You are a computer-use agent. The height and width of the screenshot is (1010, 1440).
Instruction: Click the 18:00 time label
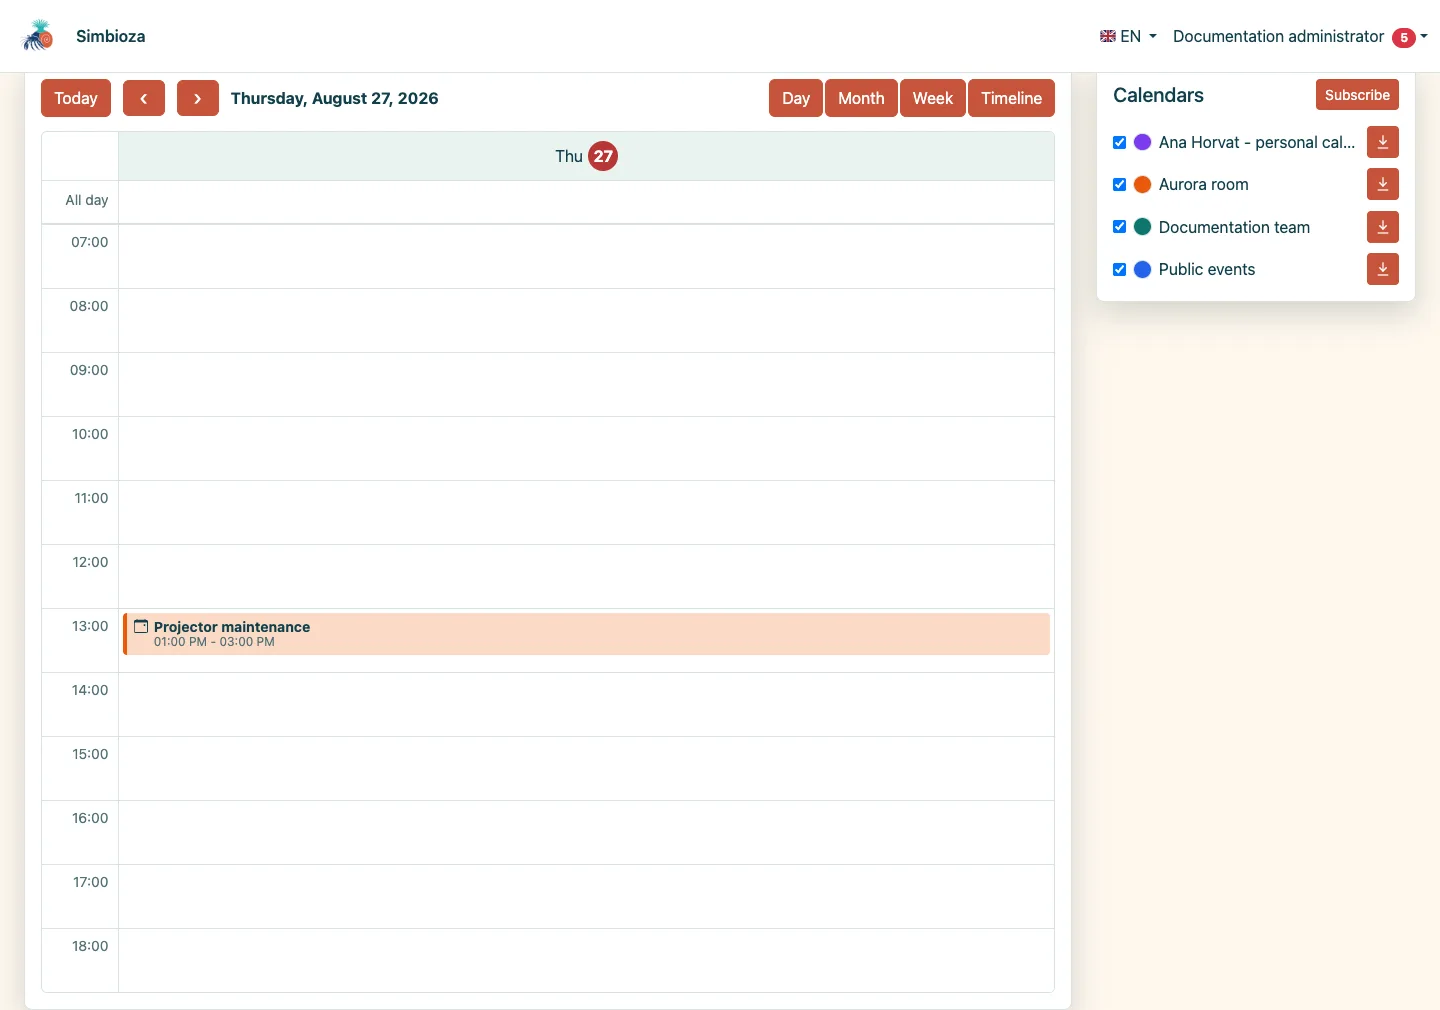[x=90, y=946]
